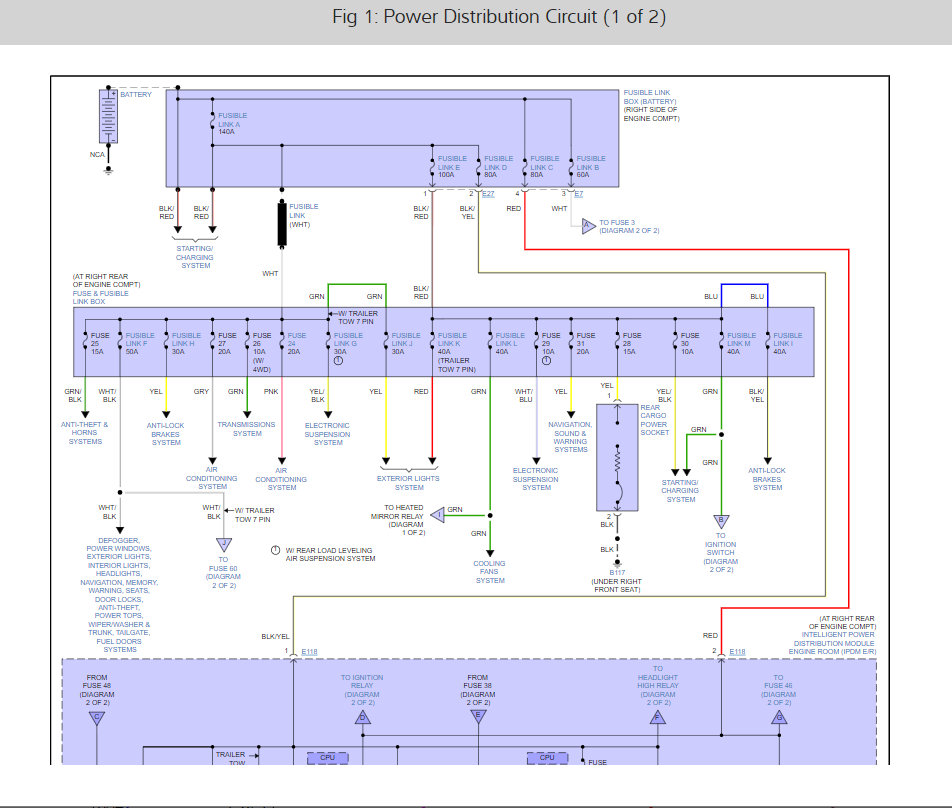Click the 'Fig 1: Power Distribution Circuit' title
This screenshot has height=808, width=952.
[499, 16]
